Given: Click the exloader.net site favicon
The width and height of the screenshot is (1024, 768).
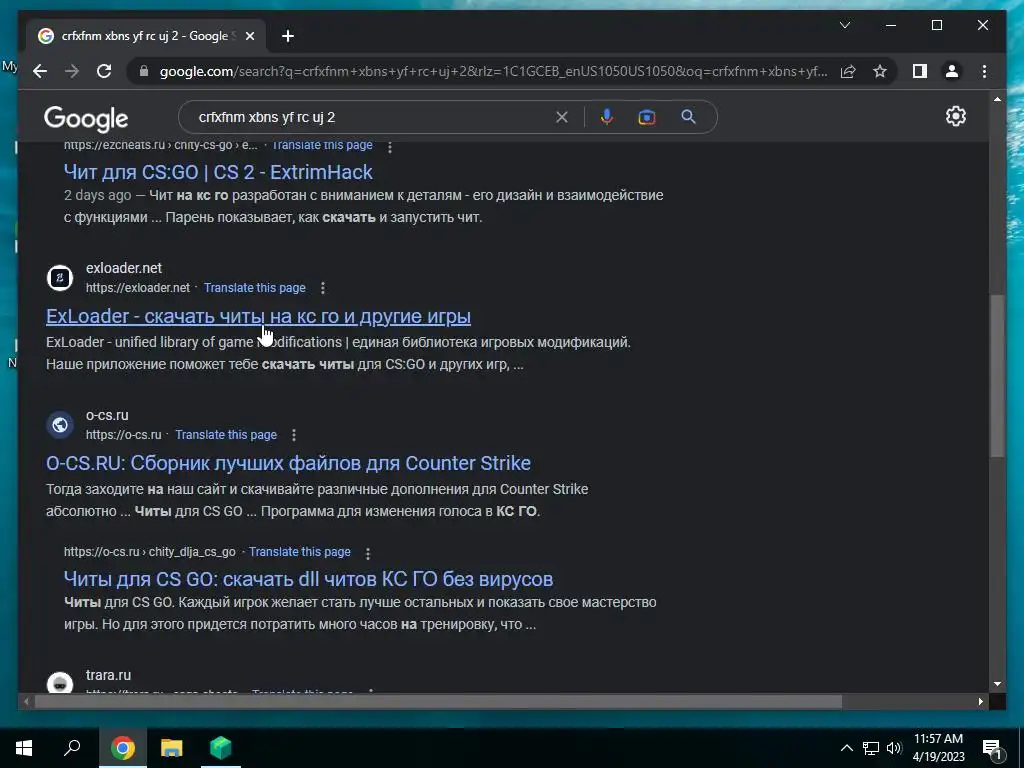Looking at the screenshot, I should (x=59, y=278).
